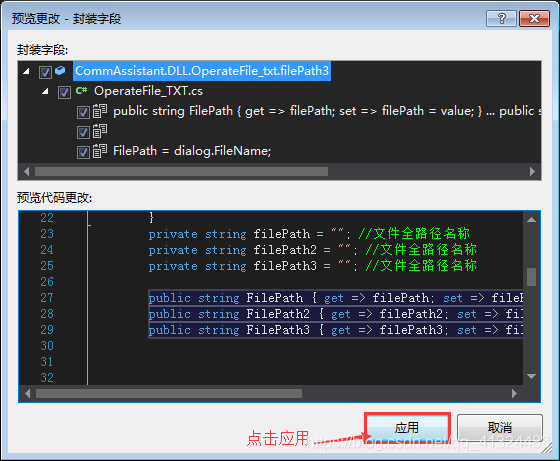Click tree panel scroll left arrow
Image resolution: width=560 pixels, height=461 pixels.
click(x=26, y=171)
